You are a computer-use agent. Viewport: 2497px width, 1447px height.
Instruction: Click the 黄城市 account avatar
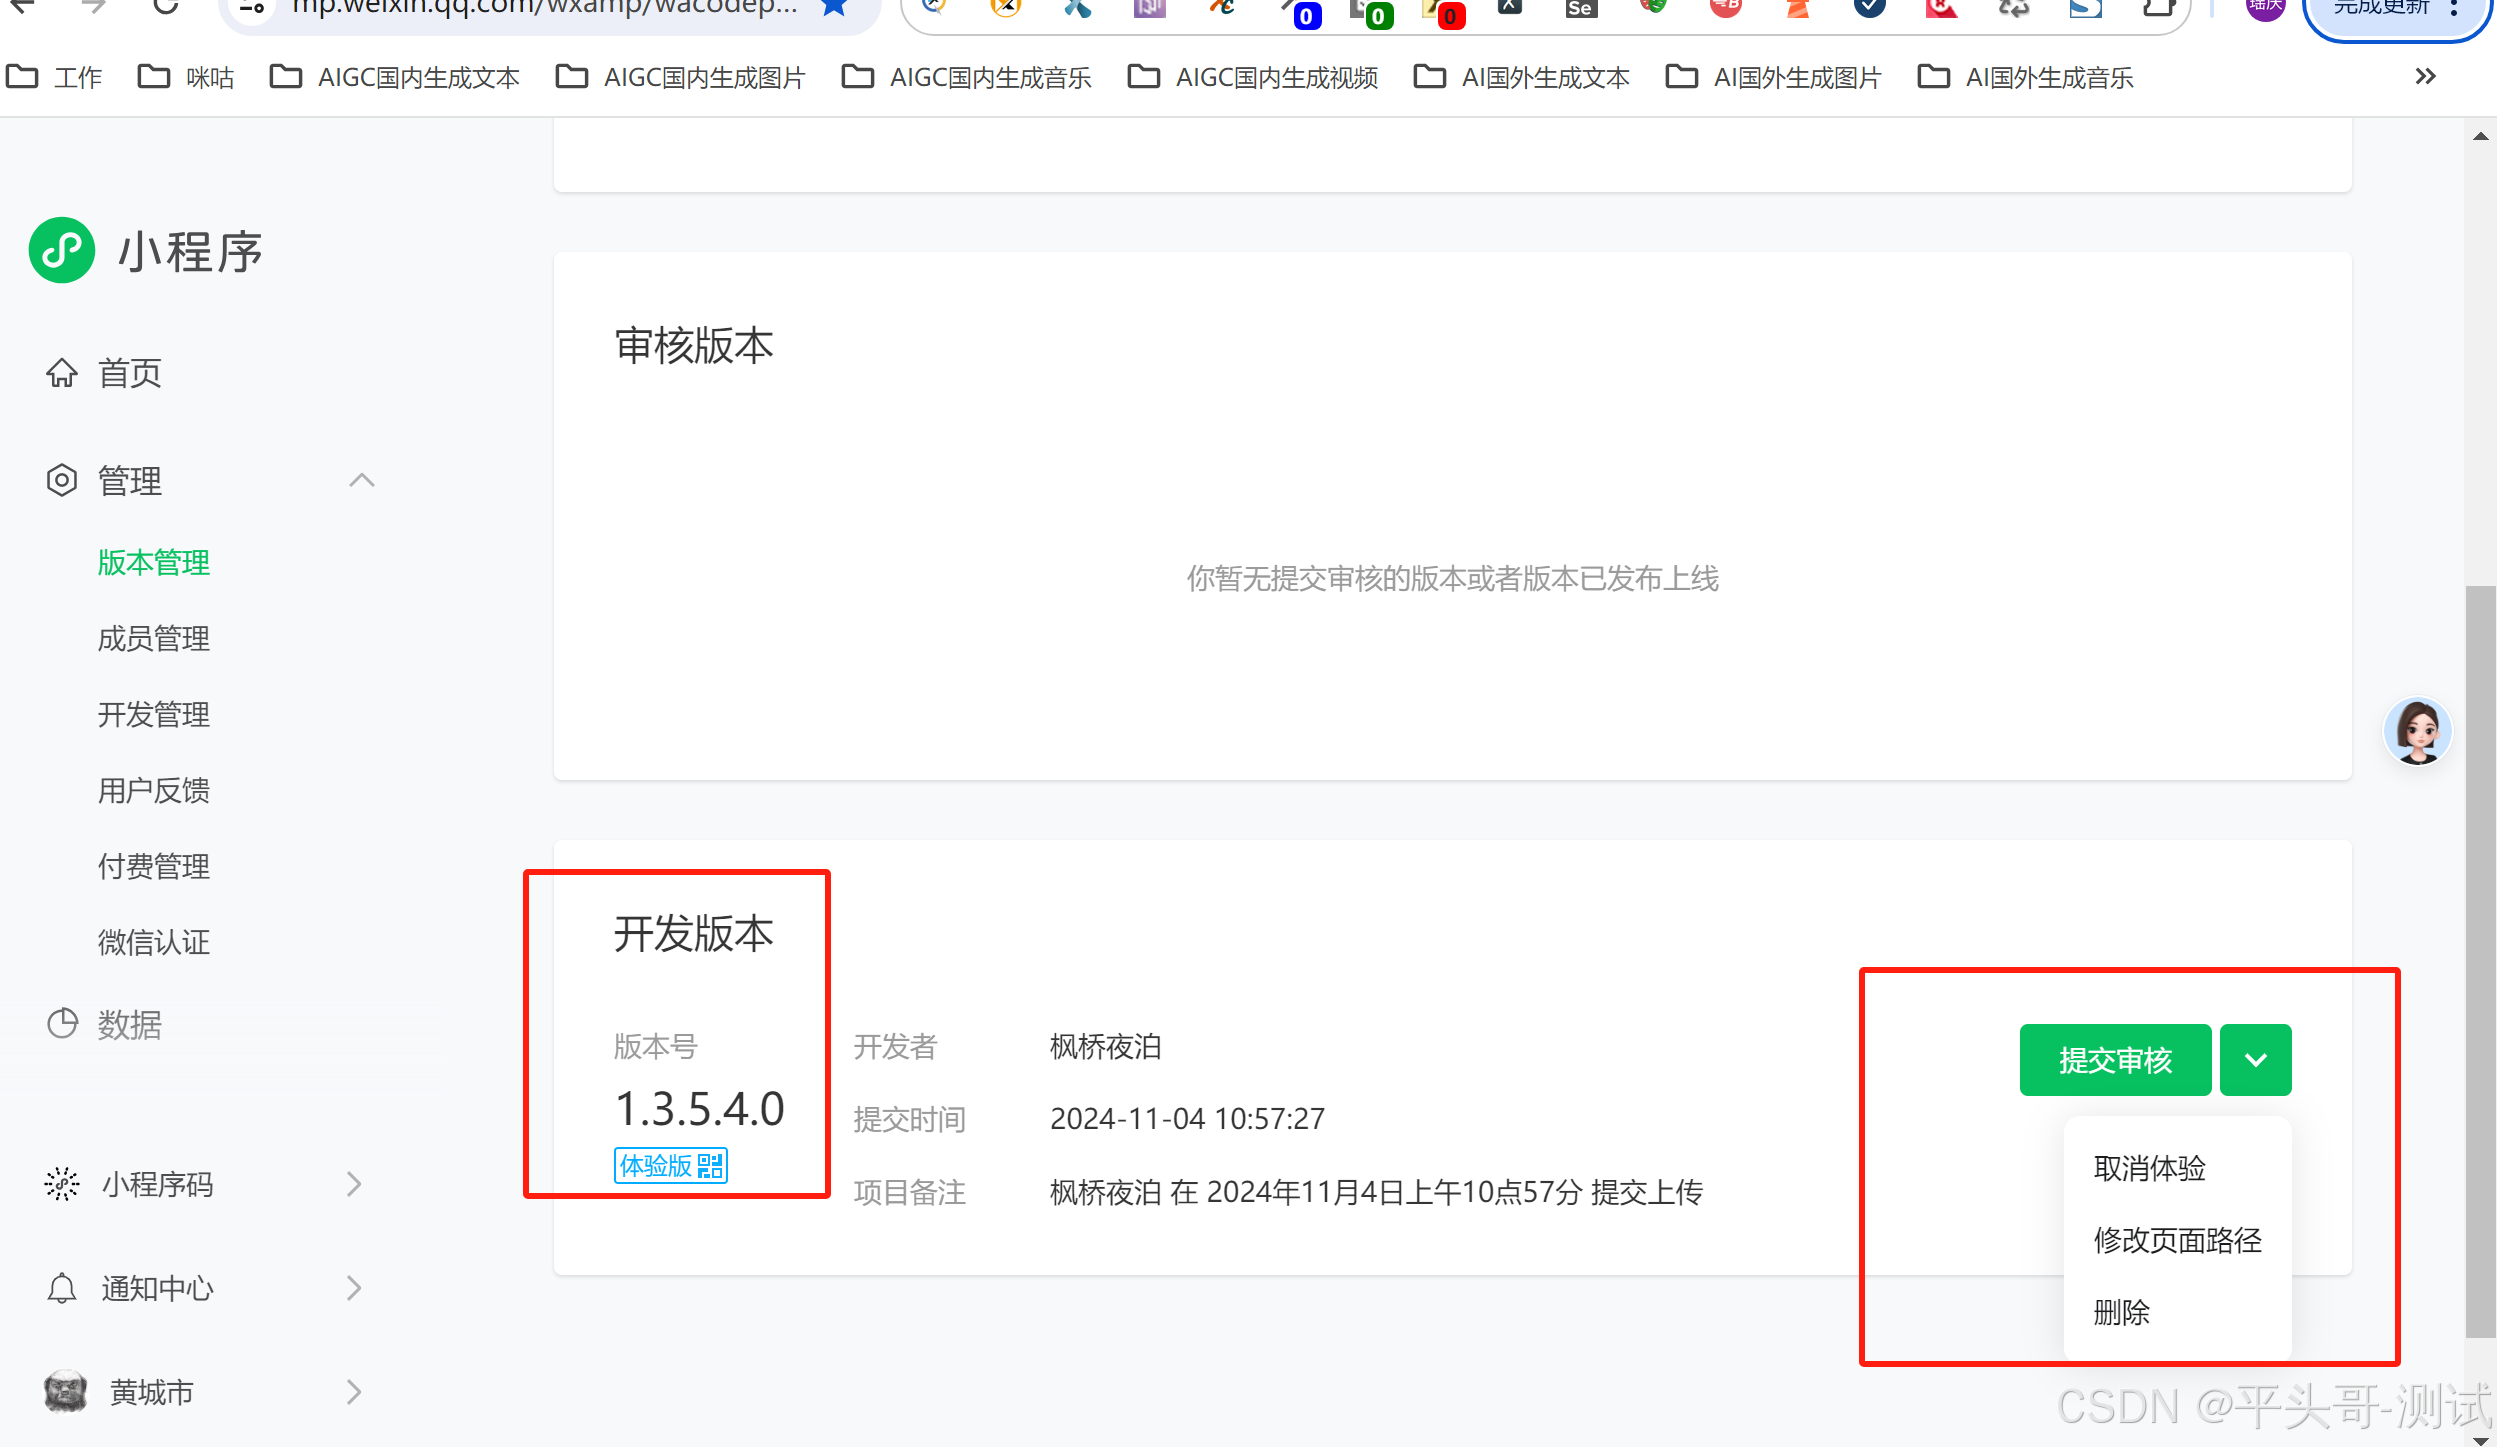click(66, 1392)
